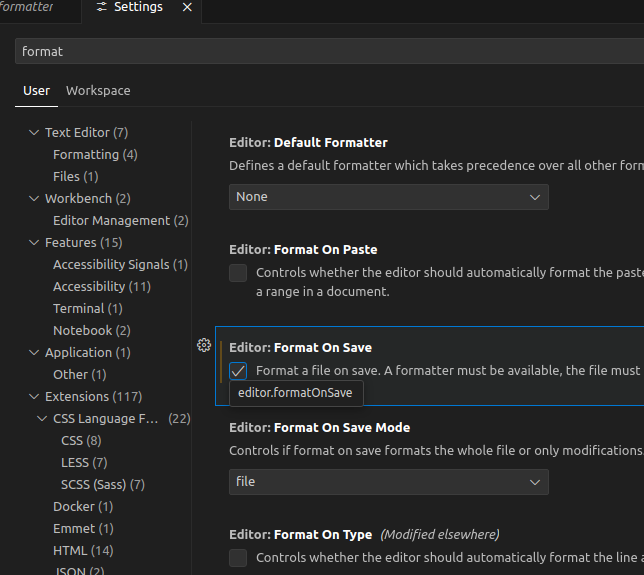Screen dimensions: 644x575
Task: Switch to the Workspace settings tab
Action: tap(98, 91)
